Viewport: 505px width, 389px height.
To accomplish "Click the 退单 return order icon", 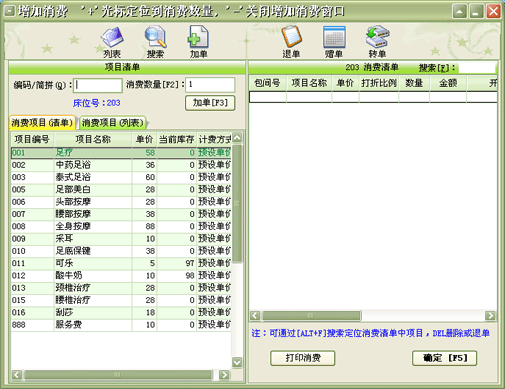I will 291,42.
